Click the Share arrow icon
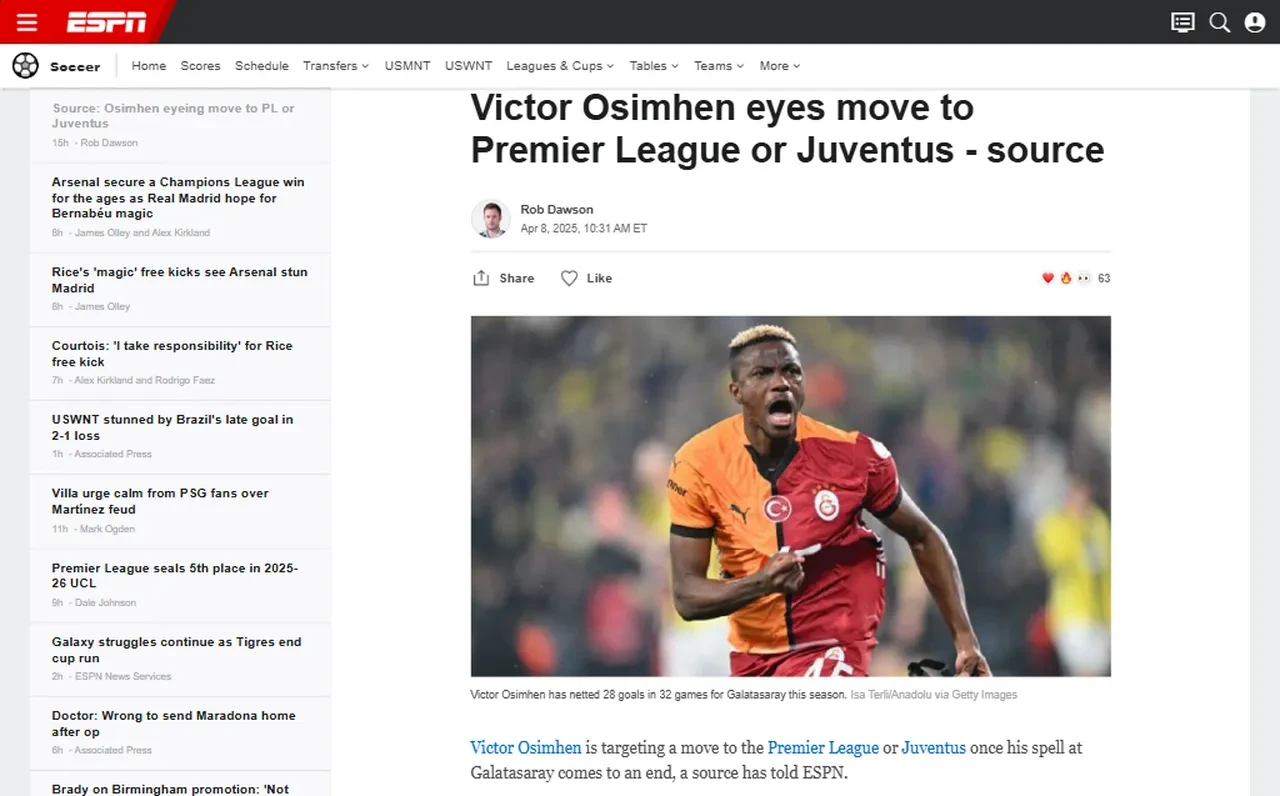 coord(481,278)
